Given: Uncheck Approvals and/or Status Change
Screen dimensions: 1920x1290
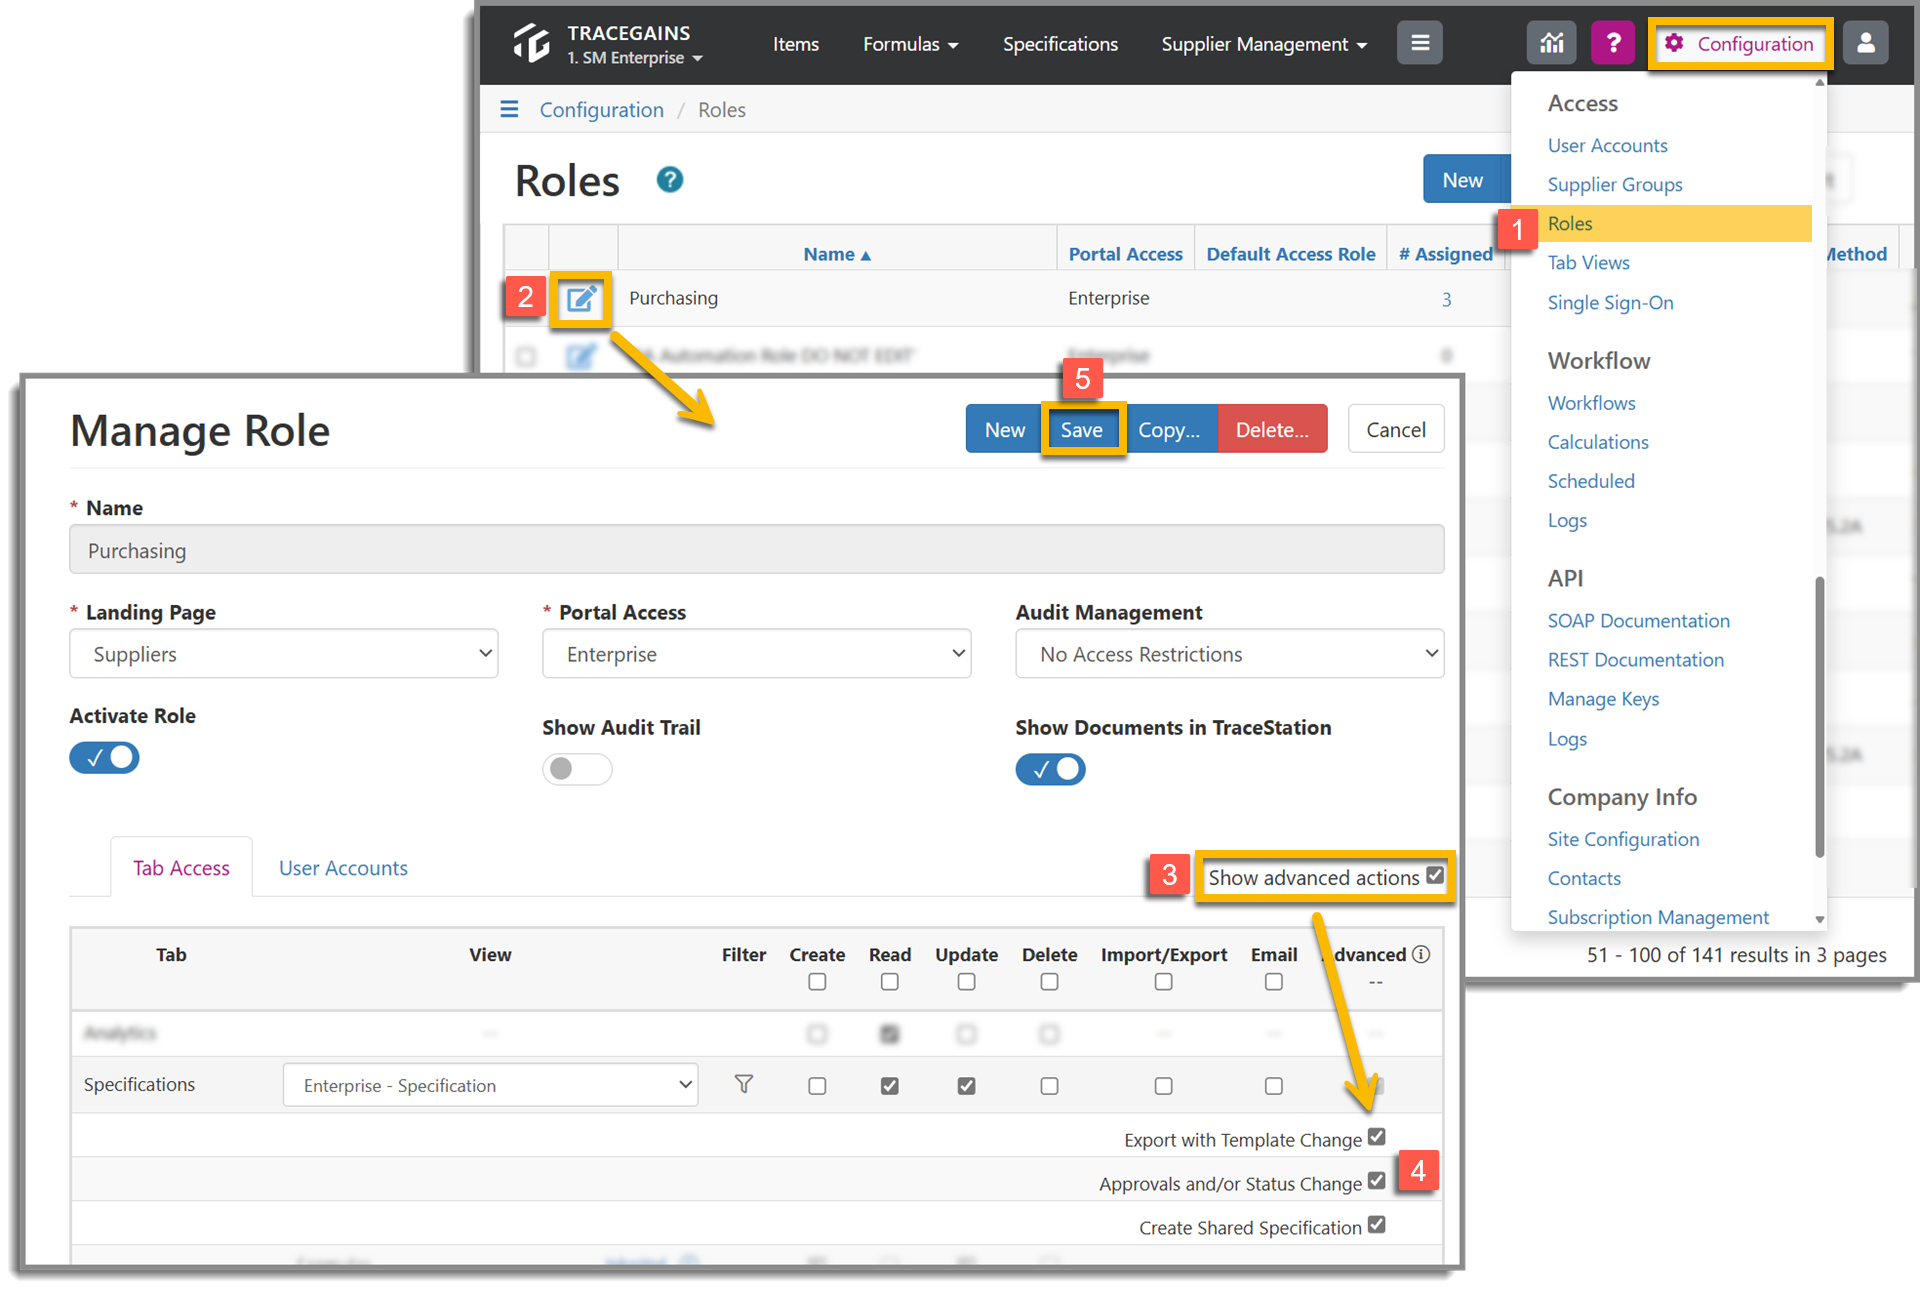Looking at the screenshot, I should tap(1377, 1181).
